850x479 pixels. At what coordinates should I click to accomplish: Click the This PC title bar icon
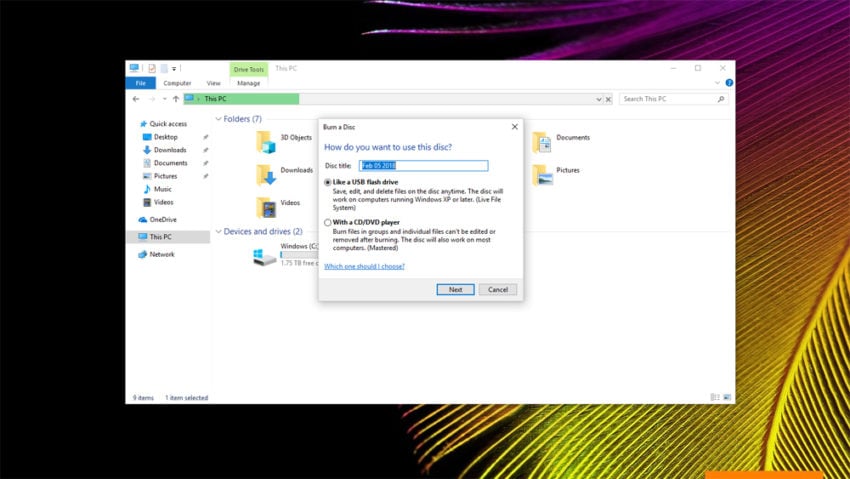[x=134, y=68]
